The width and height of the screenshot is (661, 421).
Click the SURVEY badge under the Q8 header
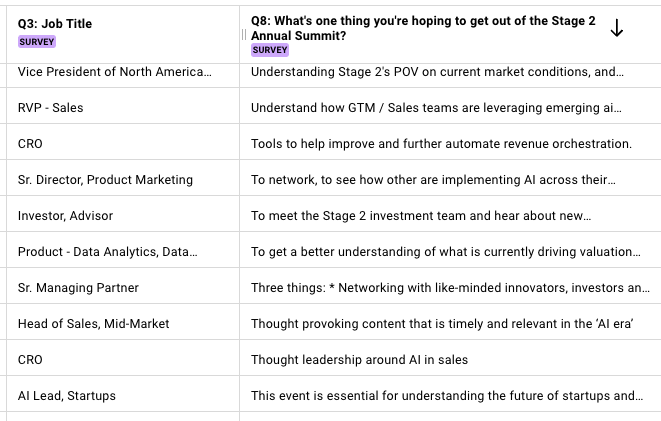270,50
